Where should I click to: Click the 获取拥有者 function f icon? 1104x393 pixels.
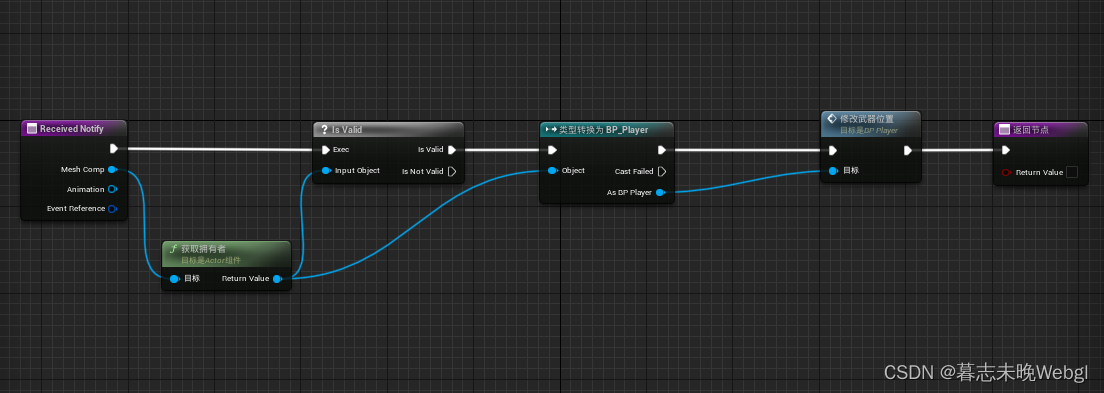174,249
